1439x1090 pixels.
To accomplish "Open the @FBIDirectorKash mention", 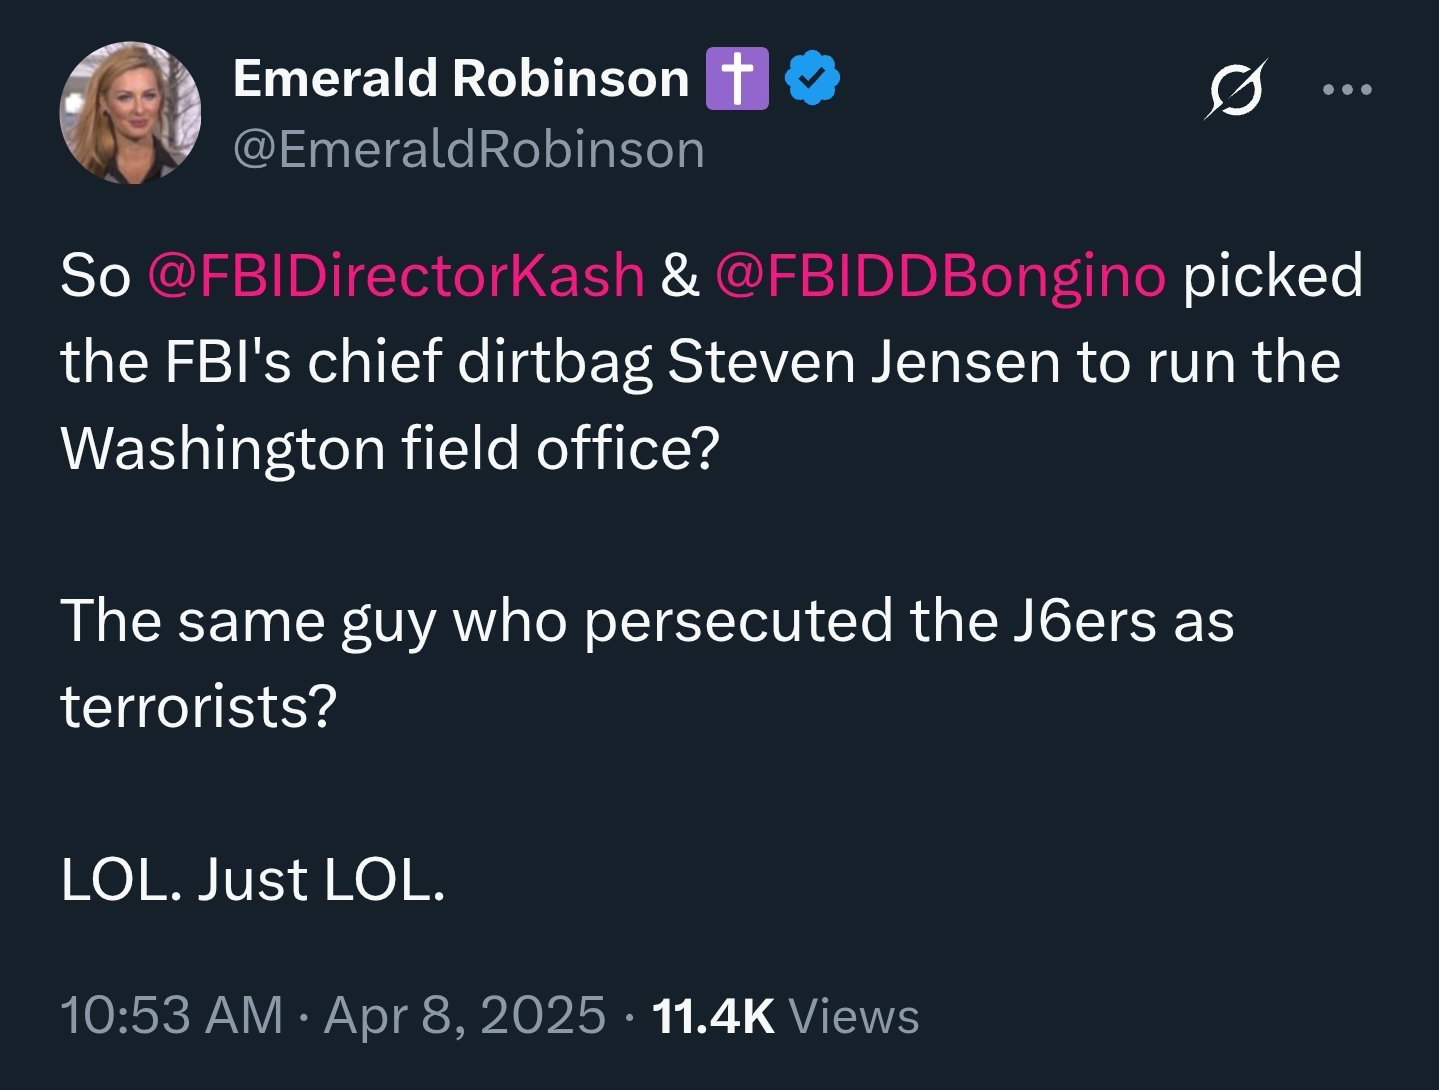I will point(396,275).
